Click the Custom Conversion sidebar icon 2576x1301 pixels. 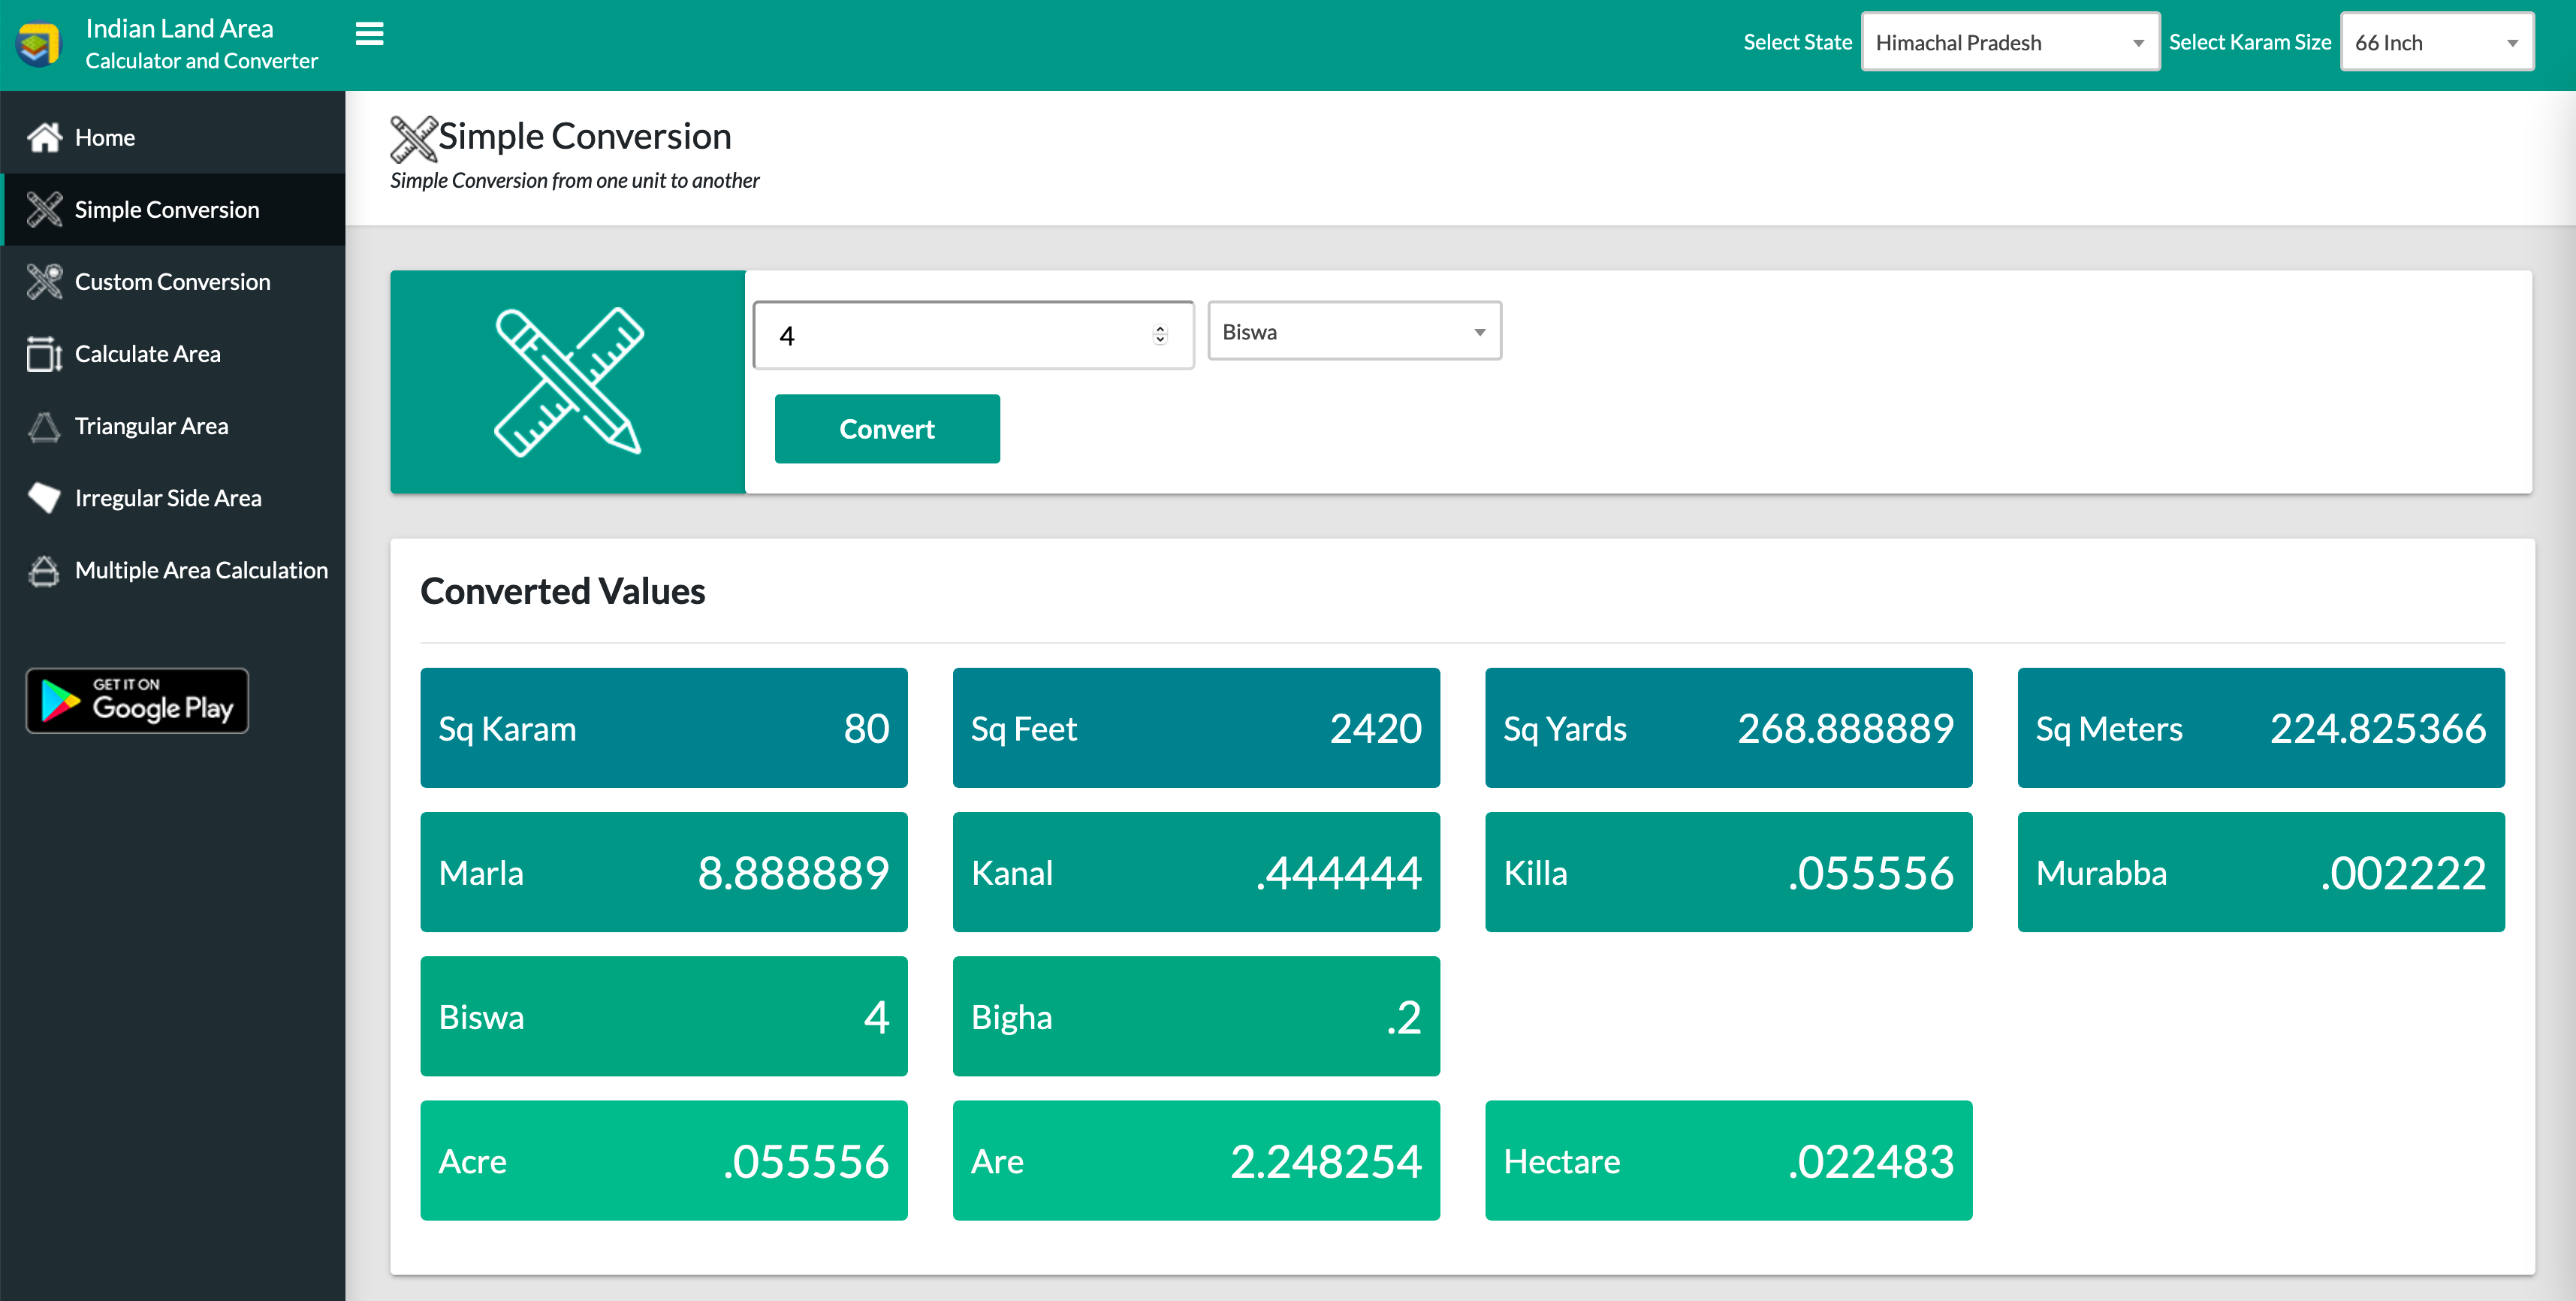click(44, 281)
